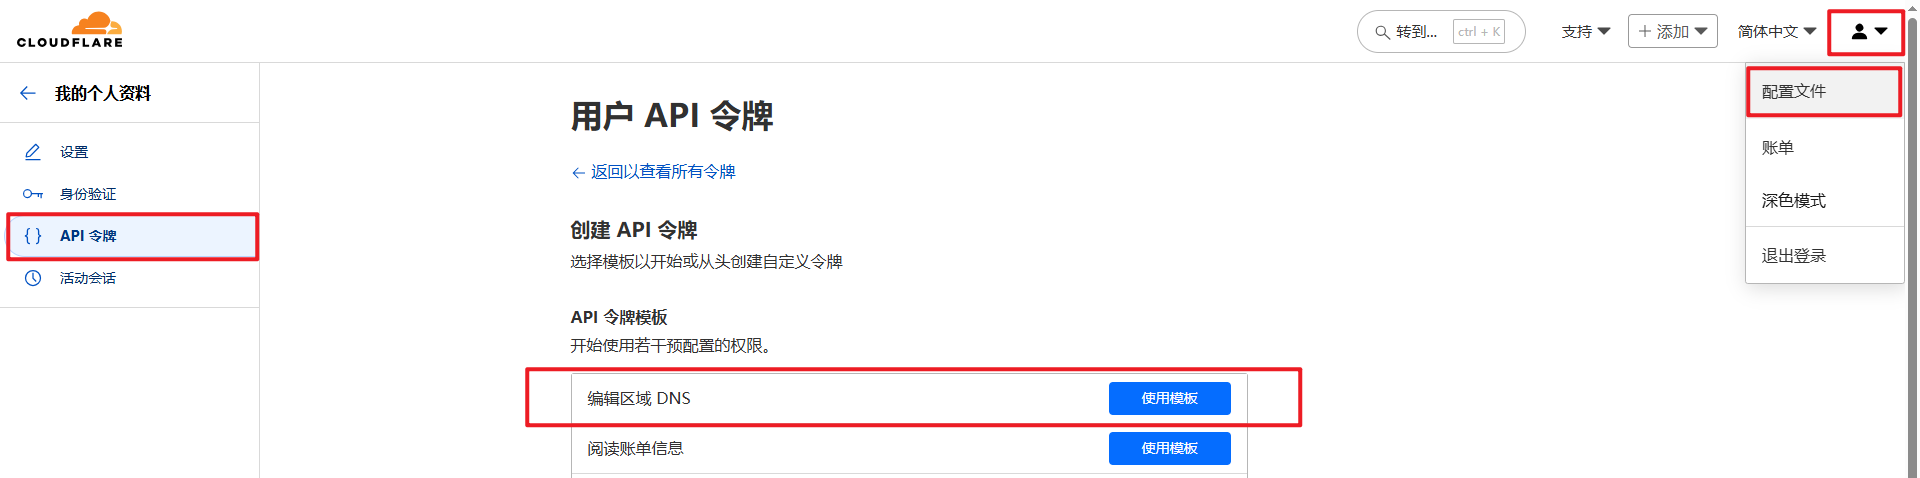Click the key icon for 身份验证
The image size is (1920, 478).
coord(33,194)
